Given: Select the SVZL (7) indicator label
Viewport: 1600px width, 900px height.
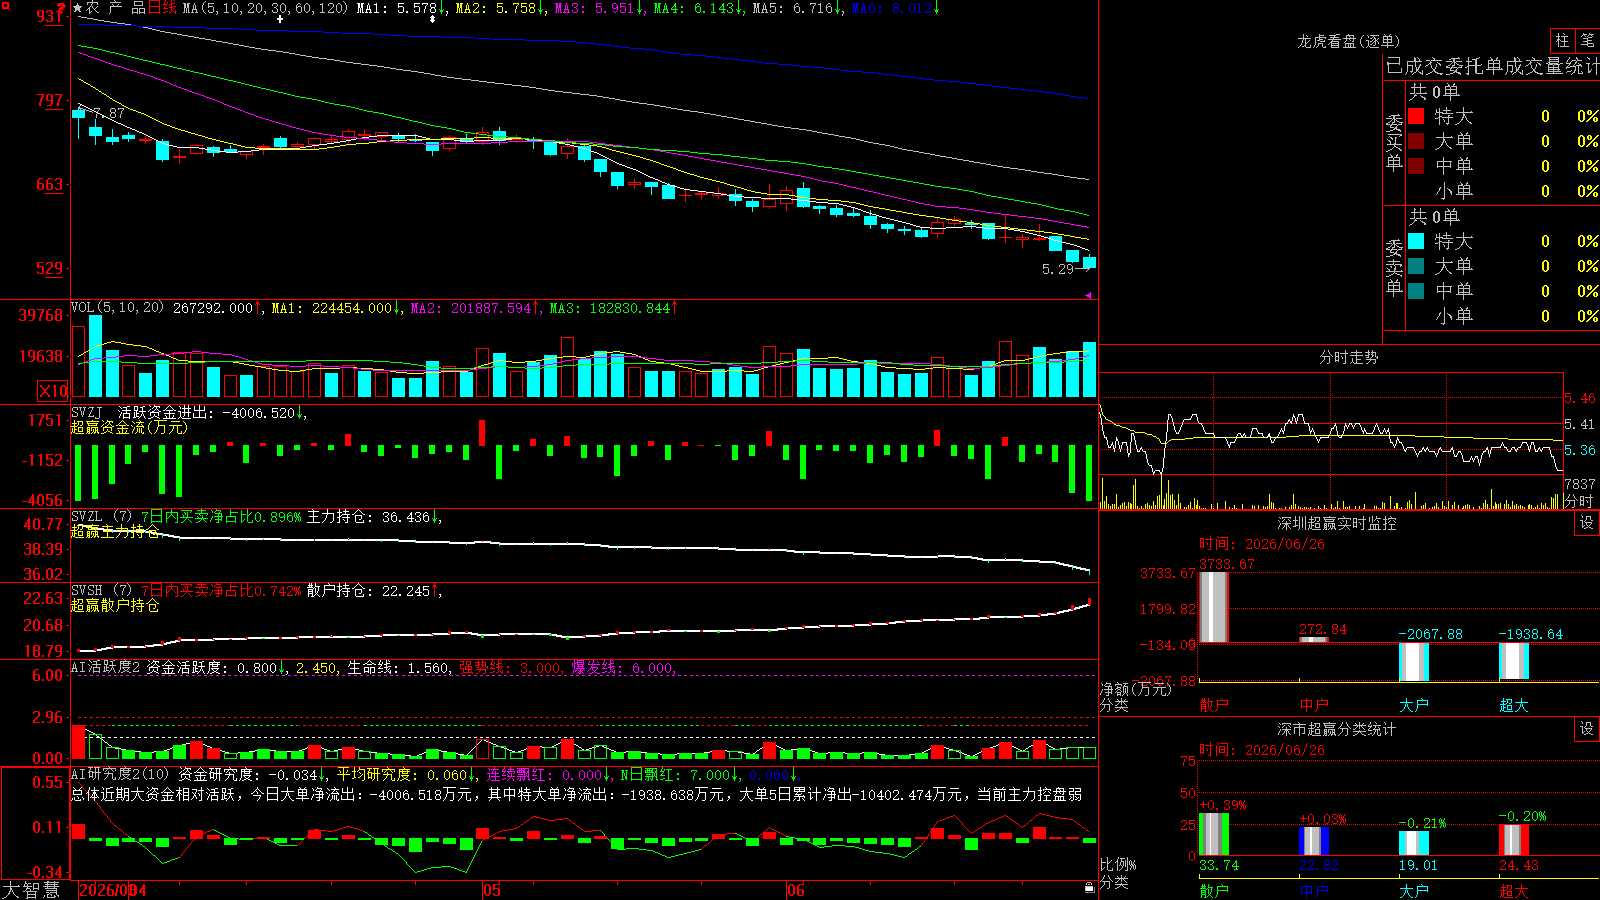Looking at the screenshot, I should (x=101, y=517).
